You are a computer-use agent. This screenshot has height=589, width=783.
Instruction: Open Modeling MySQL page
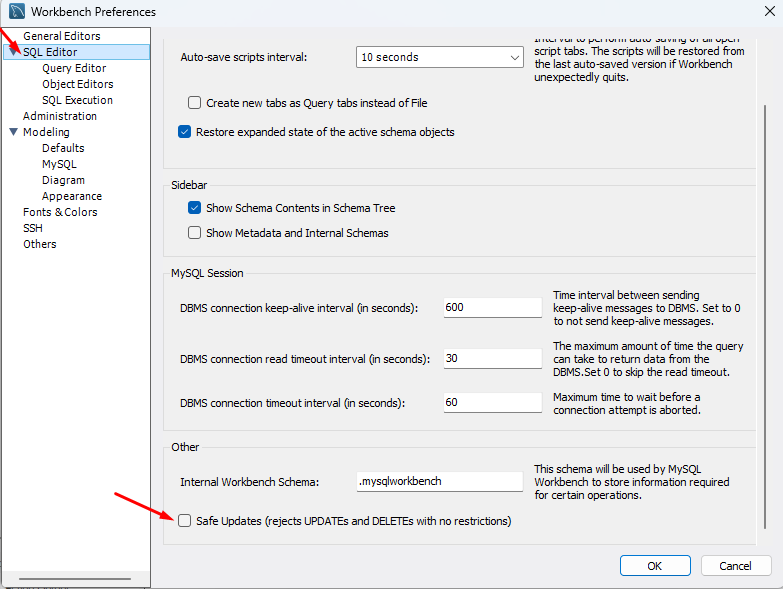tap(59, 164)
